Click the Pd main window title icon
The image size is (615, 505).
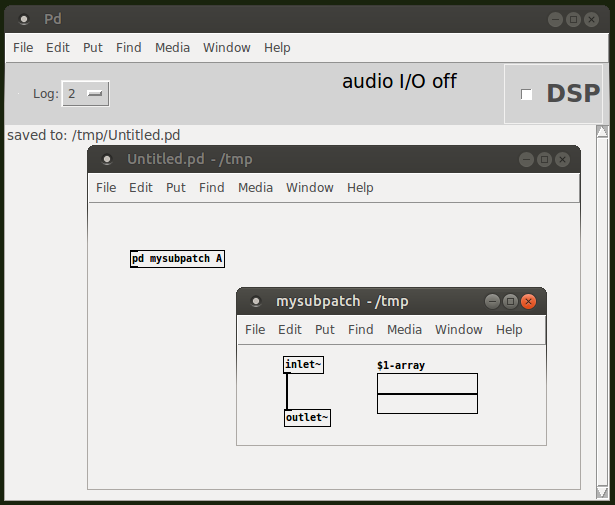24,19
